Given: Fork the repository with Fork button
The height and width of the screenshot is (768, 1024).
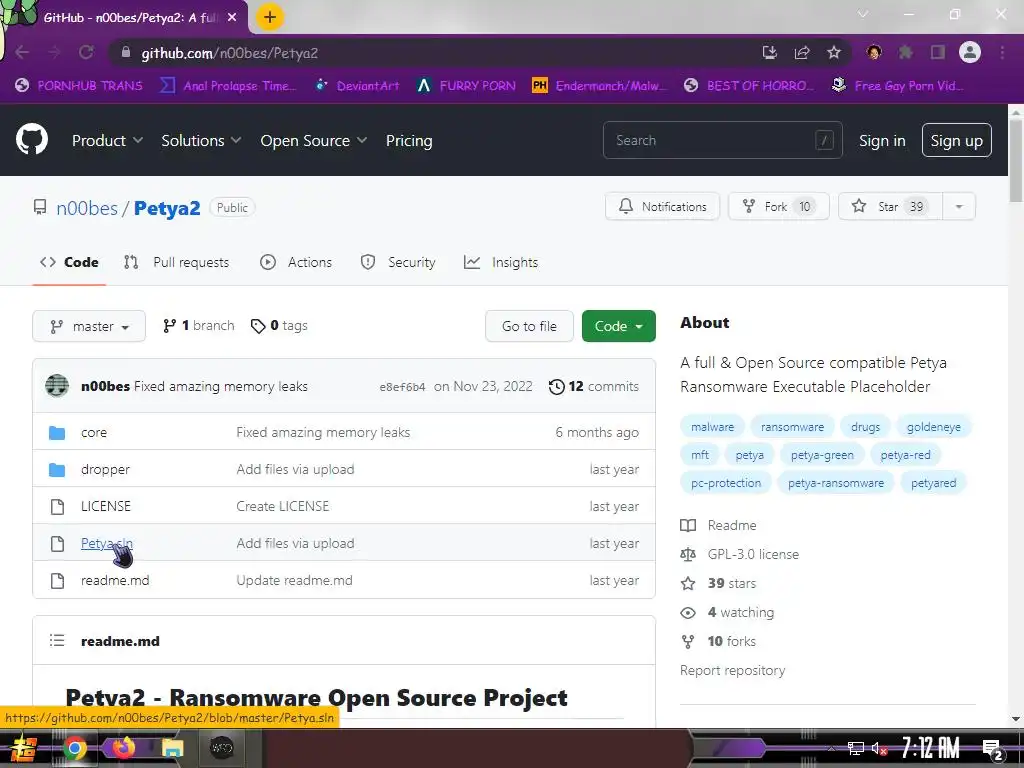Looking at the screenshot, I should [x=778, y=206].
